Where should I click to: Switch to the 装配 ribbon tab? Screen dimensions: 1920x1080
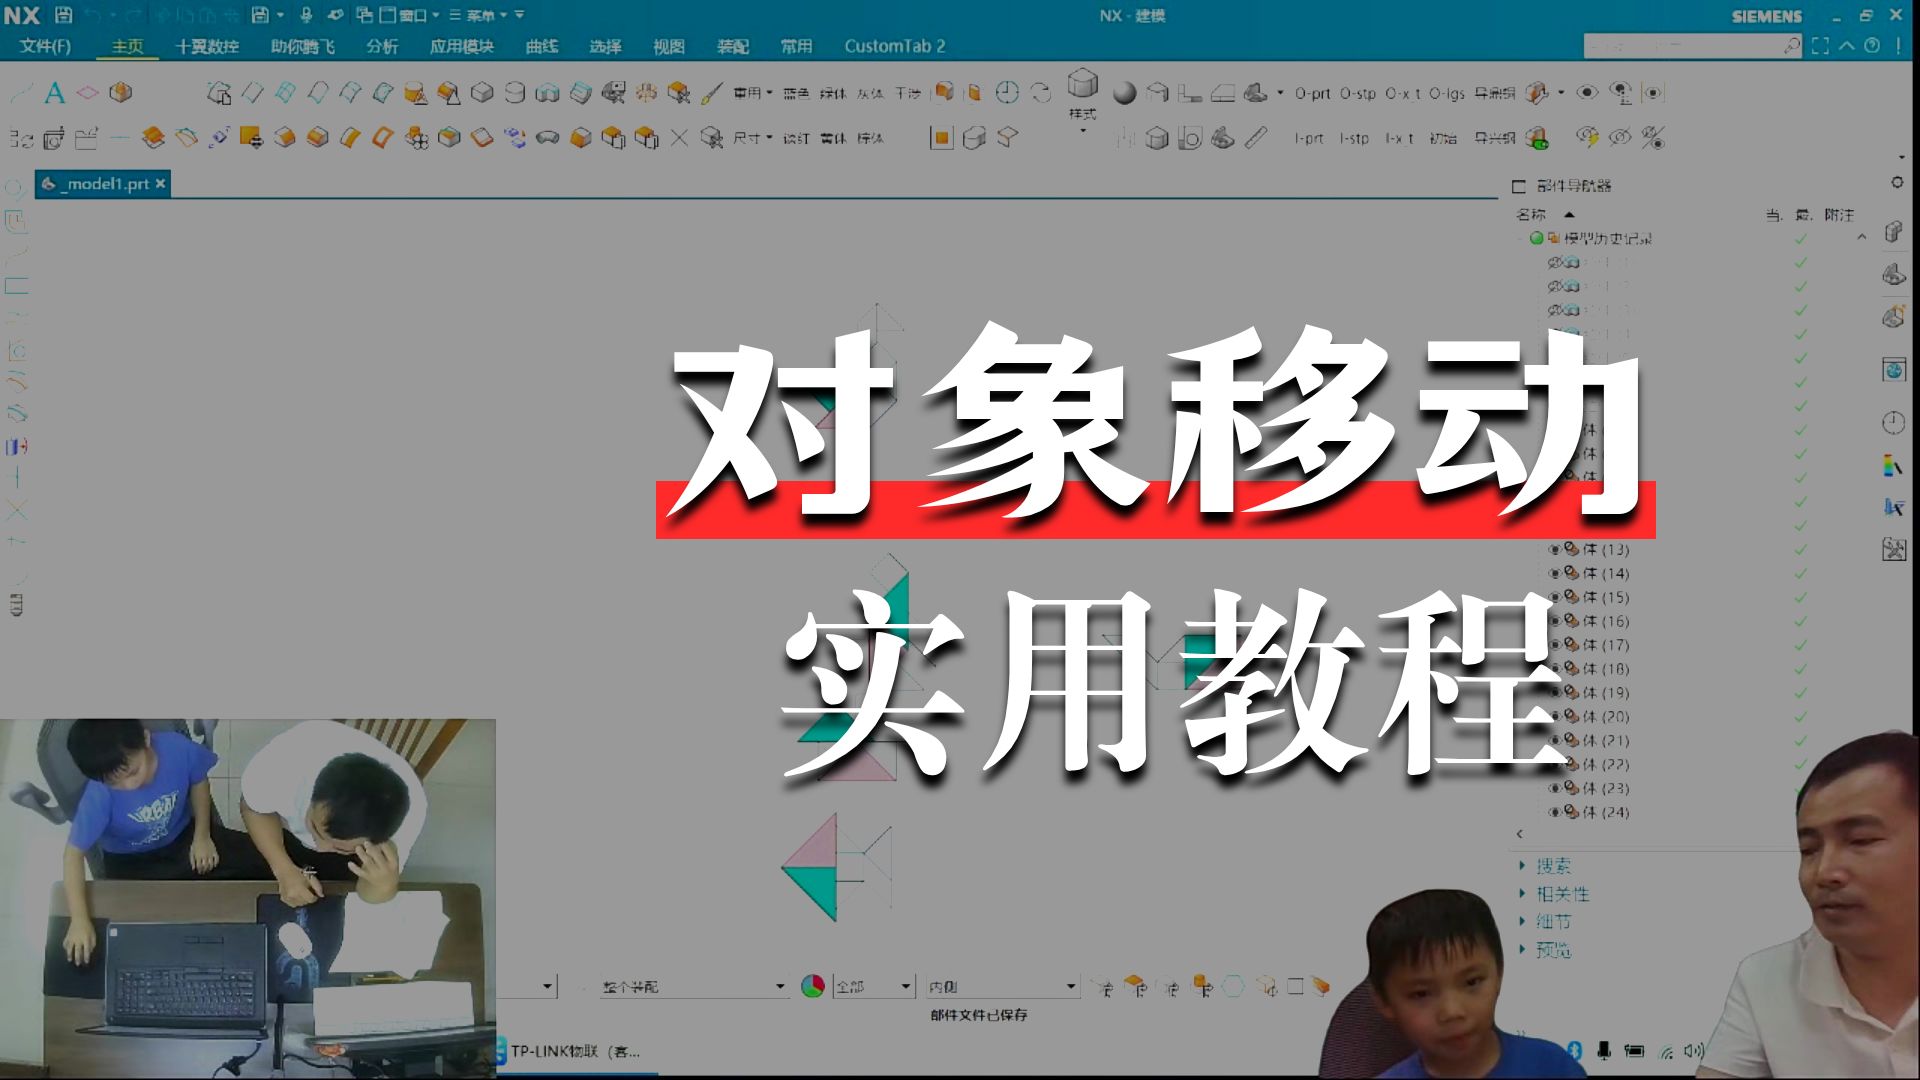pos(735,46)
